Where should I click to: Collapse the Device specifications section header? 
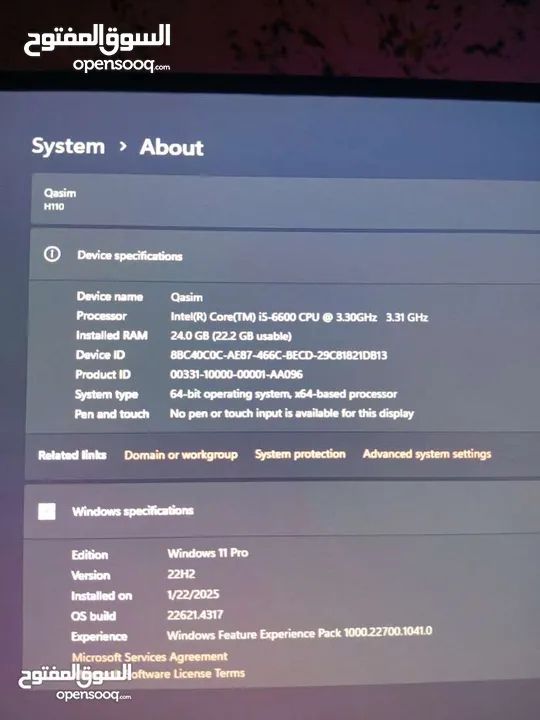click(x=285, y=255)
